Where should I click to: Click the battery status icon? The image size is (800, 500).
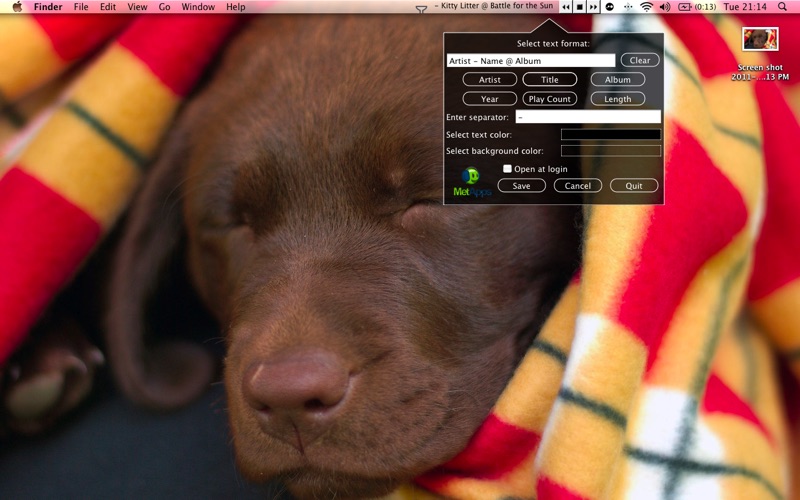684,7
